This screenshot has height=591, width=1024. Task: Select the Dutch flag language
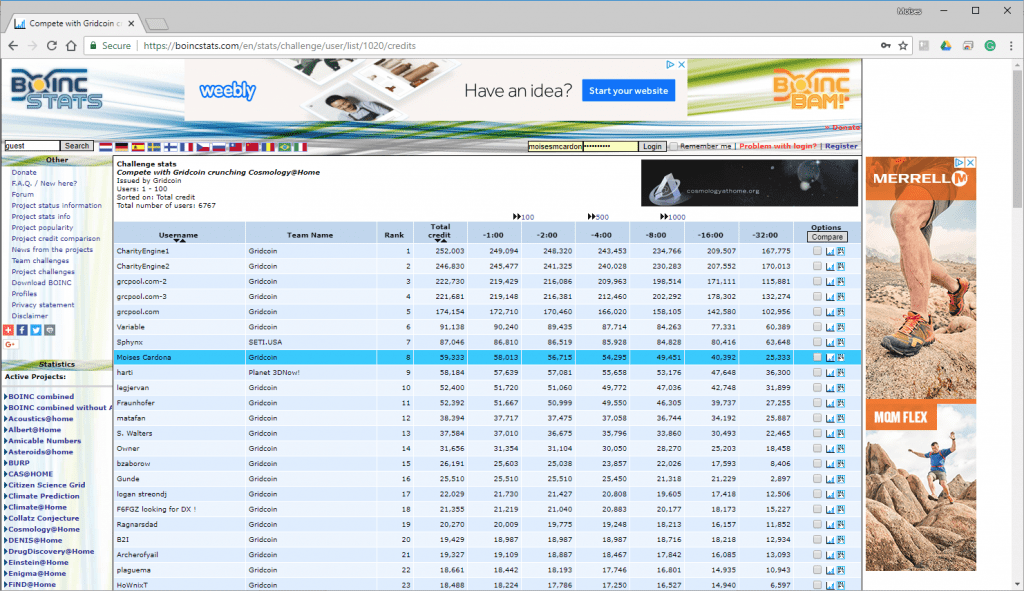tap(105, 147)
